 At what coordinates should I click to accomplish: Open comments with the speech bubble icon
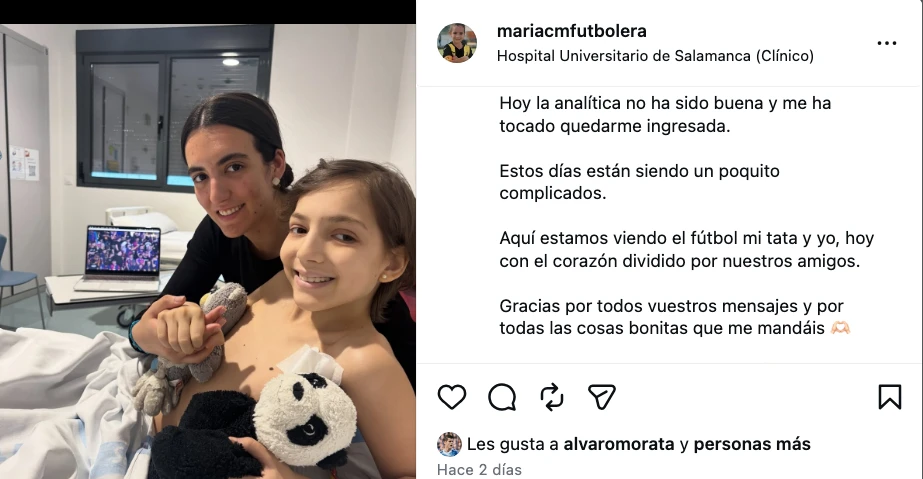502,397
